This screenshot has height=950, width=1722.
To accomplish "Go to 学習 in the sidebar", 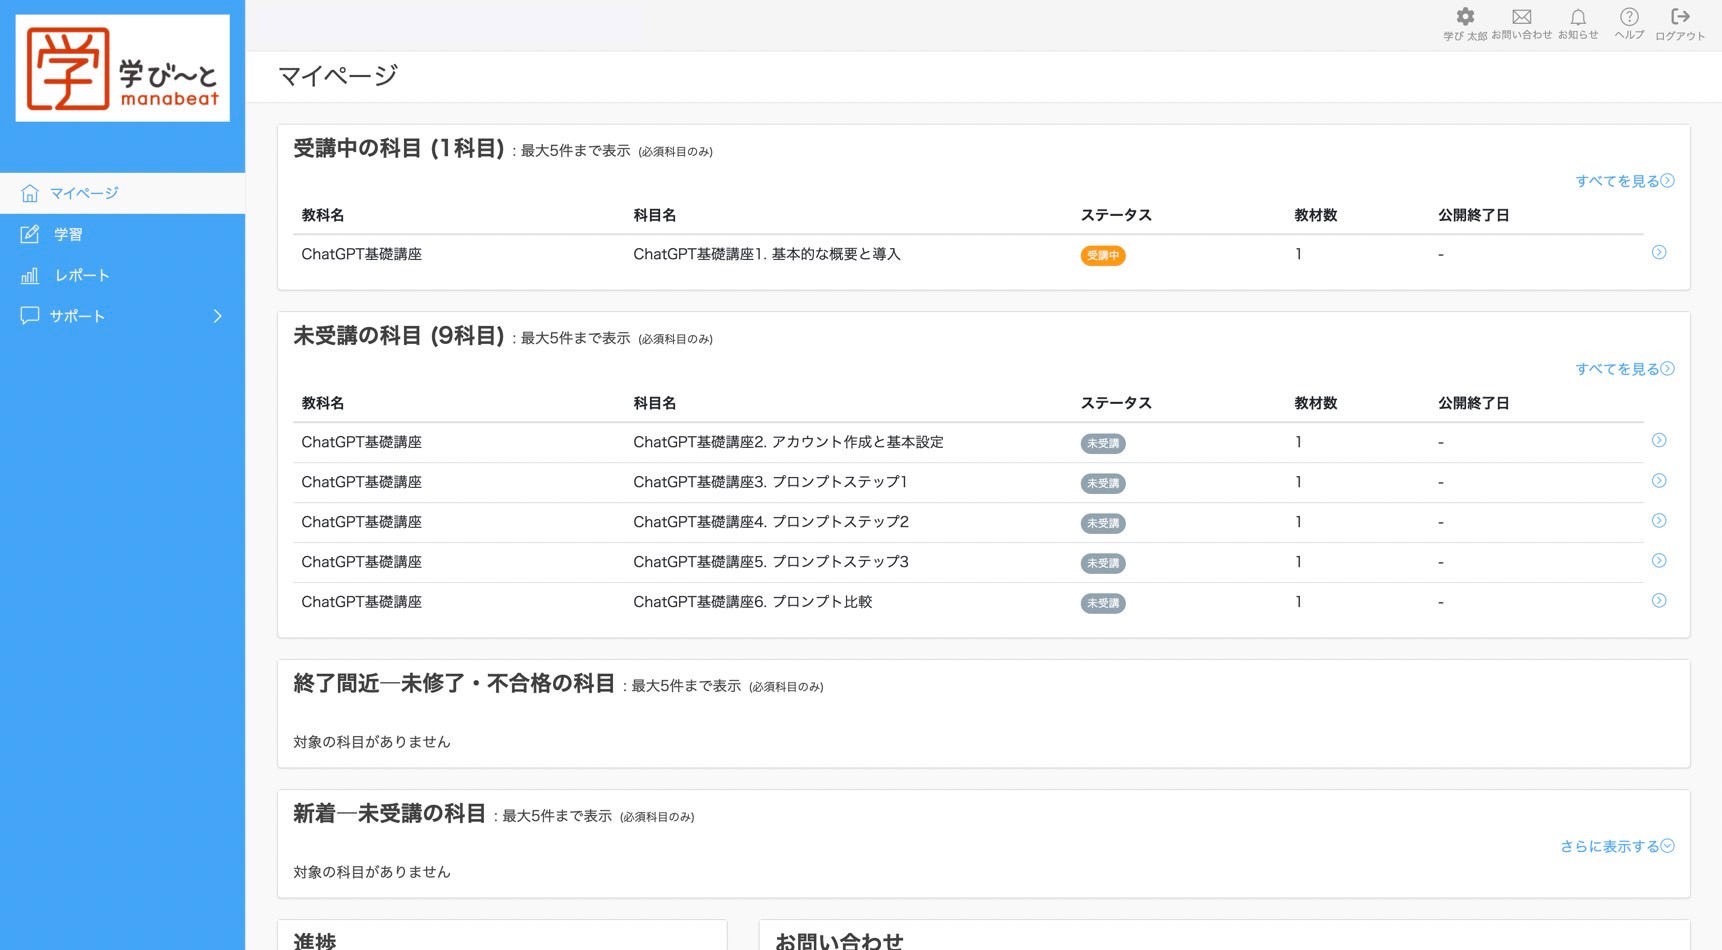I will coord(68,234).
